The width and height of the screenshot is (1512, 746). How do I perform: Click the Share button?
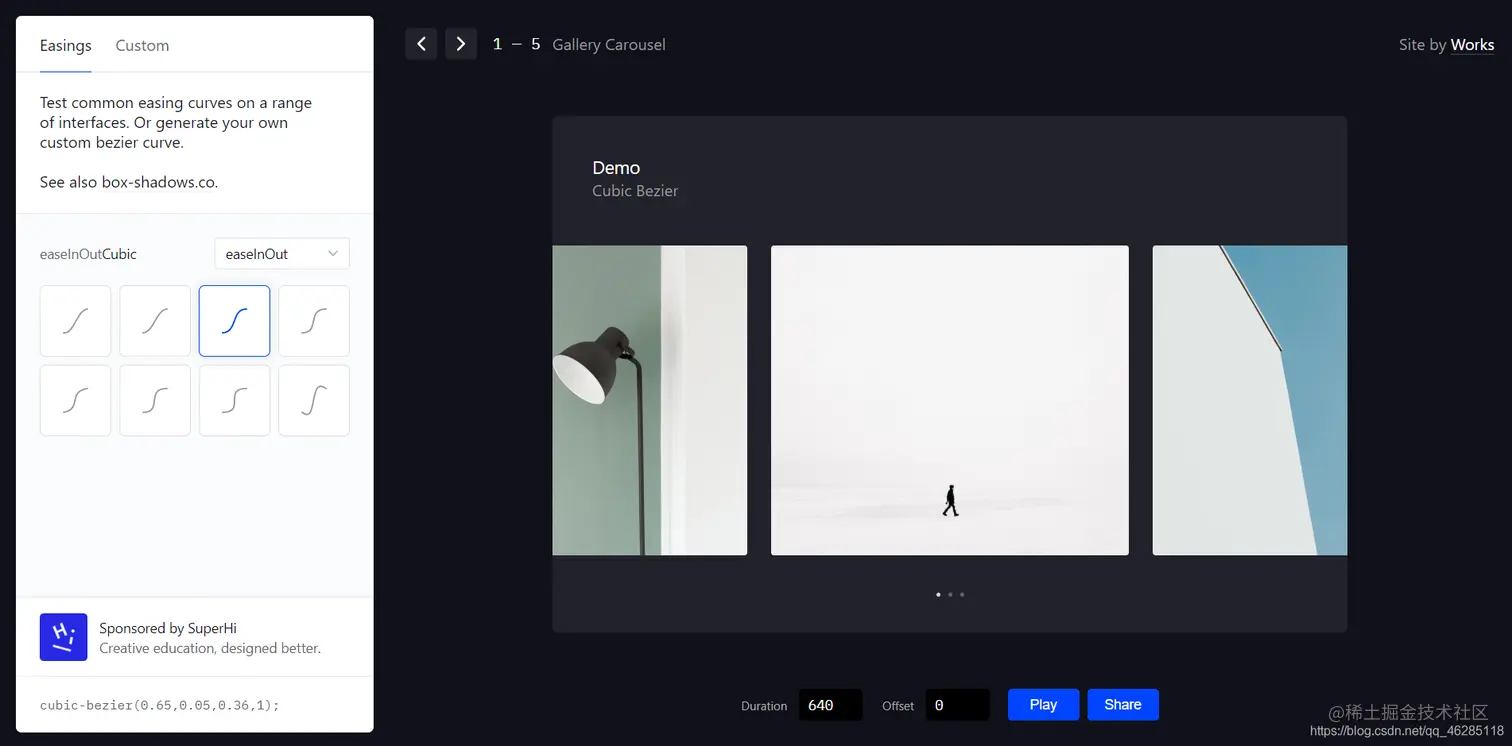(1123, 704)
